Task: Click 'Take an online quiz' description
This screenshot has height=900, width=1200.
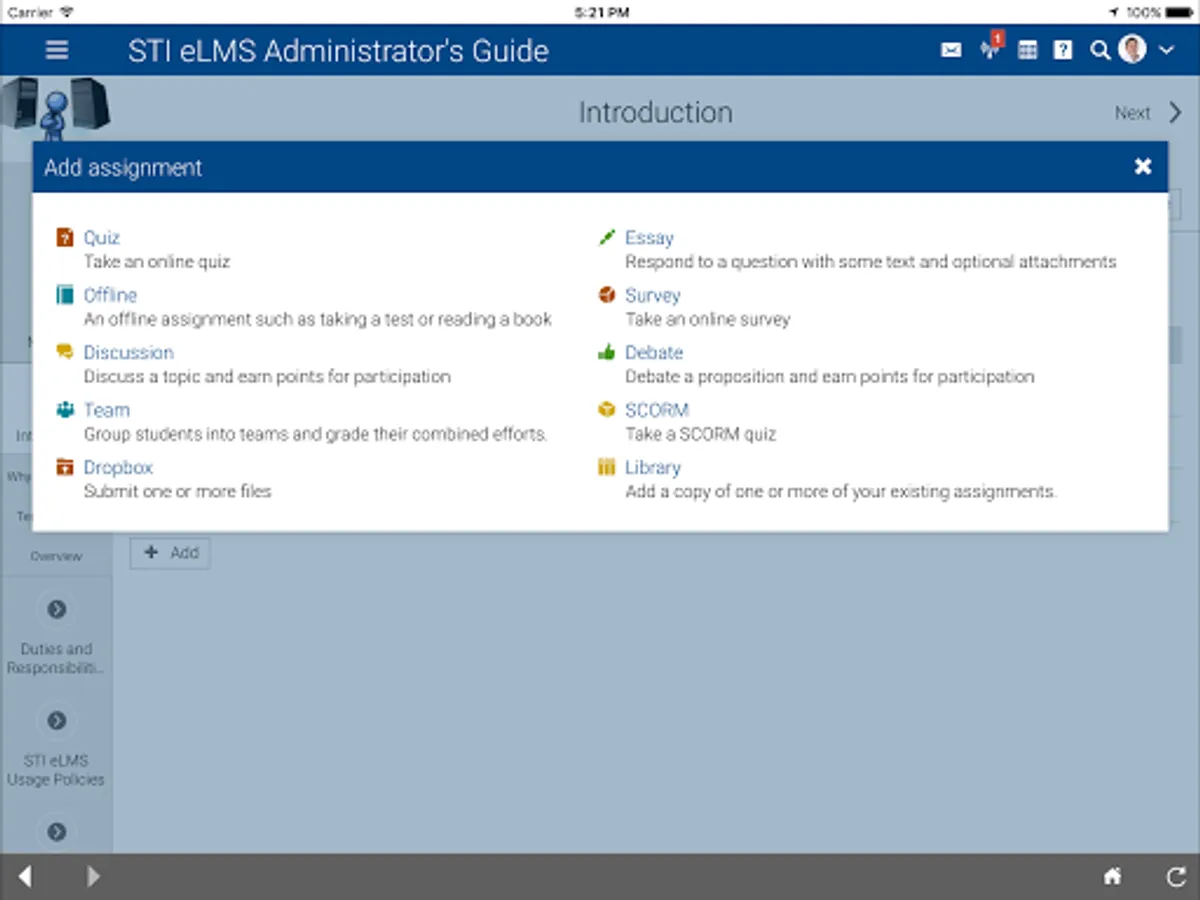Action: [x=157, y=262]
